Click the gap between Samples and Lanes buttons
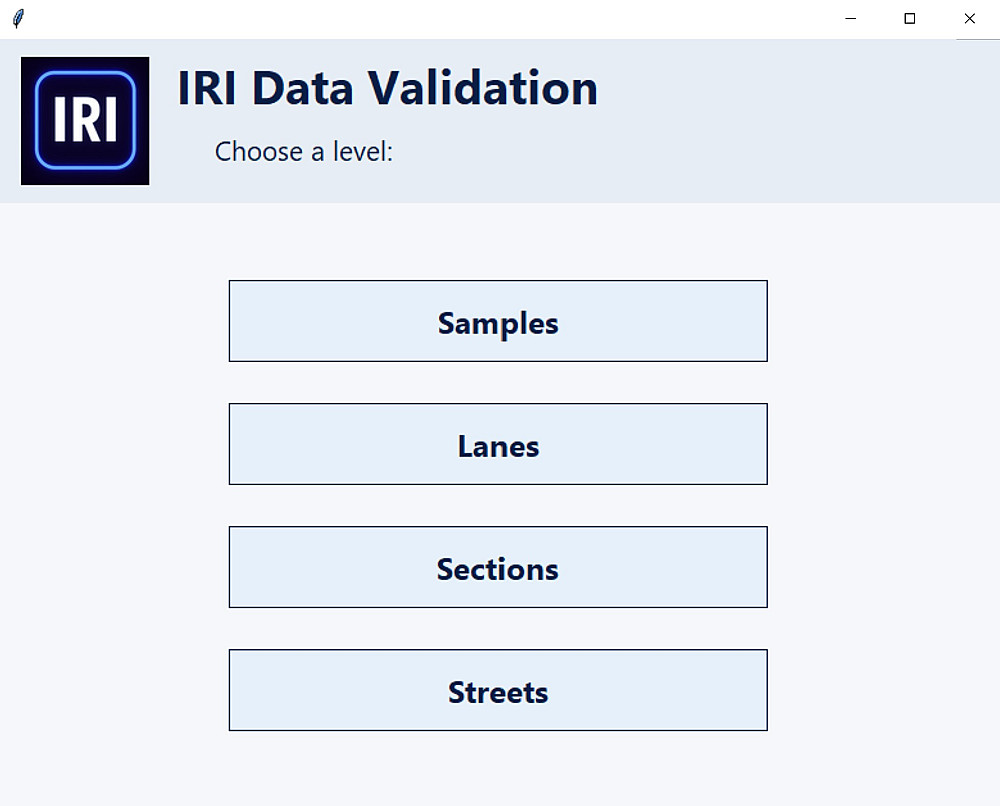Screen dimensions: 1000x806 click(x=498, y=383)
